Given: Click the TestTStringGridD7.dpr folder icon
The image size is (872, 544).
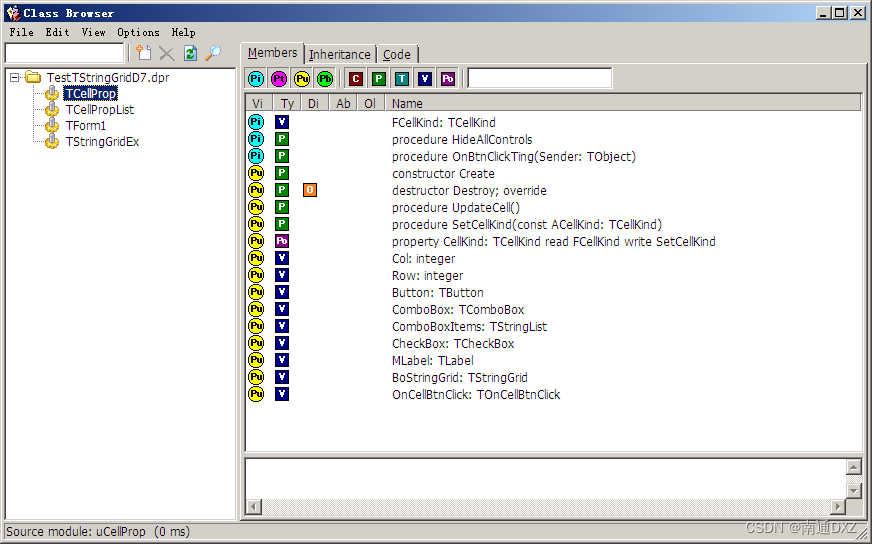Looking at the screenshot, I should point(33,77).
